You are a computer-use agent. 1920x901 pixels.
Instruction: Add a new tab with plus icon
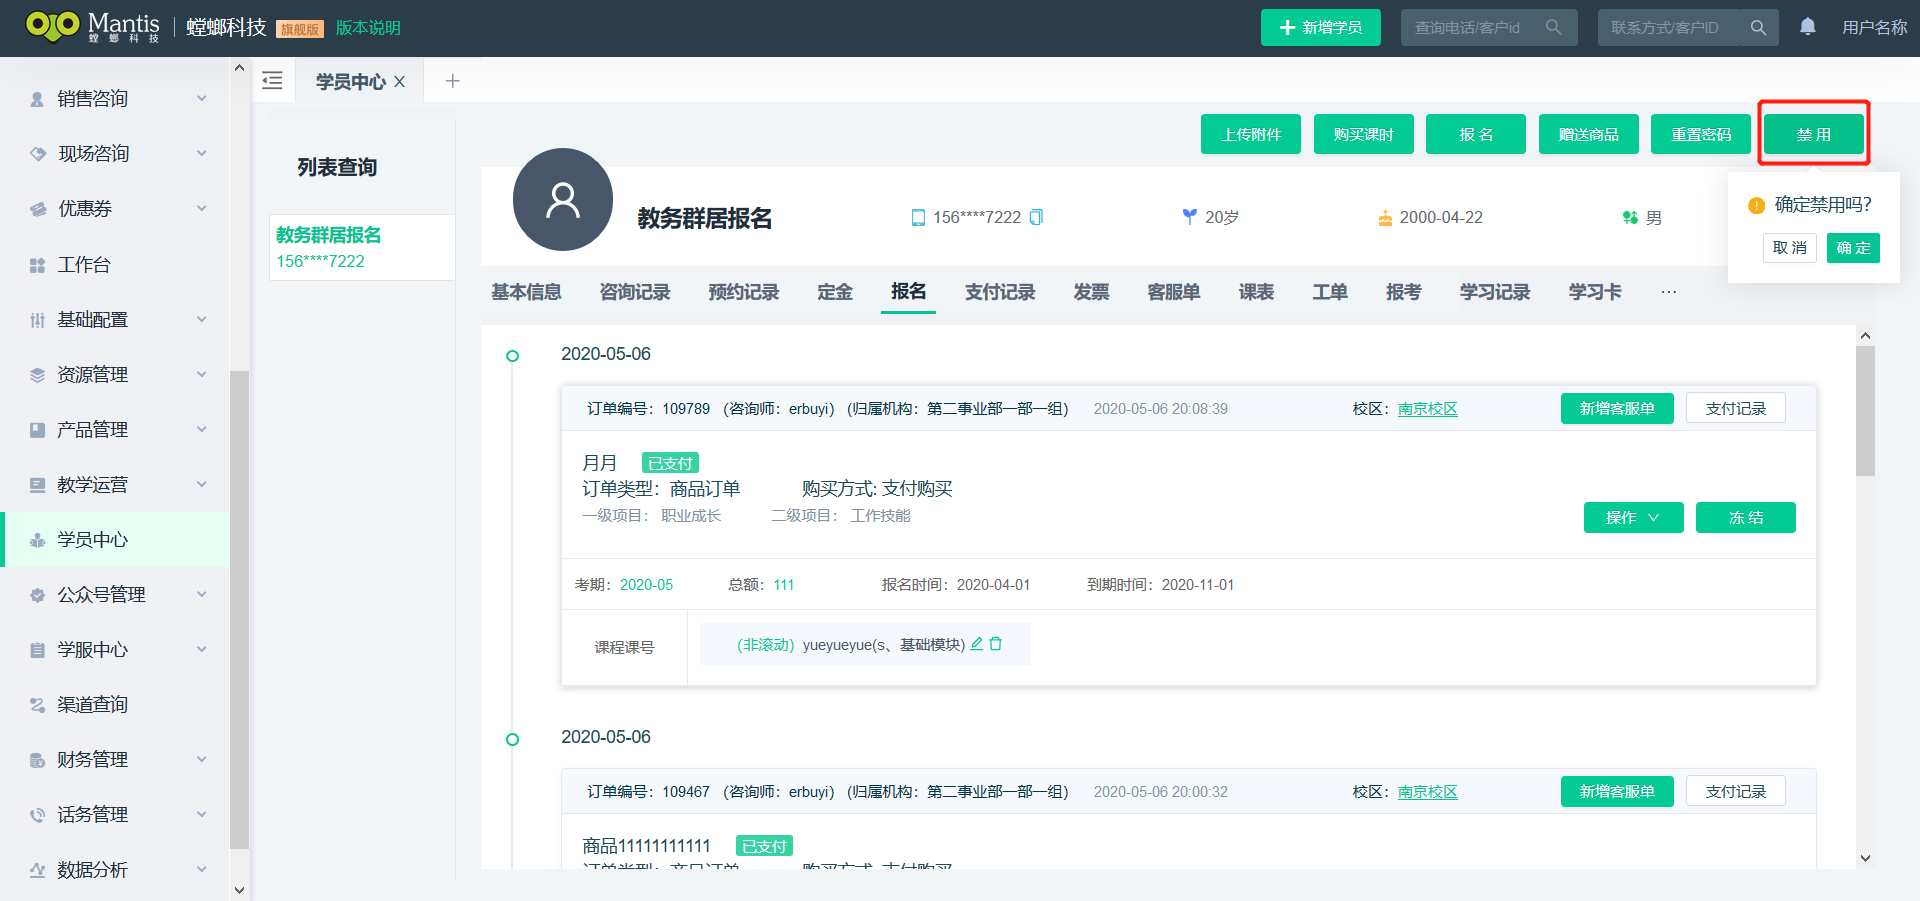click(x=452, y=81)
